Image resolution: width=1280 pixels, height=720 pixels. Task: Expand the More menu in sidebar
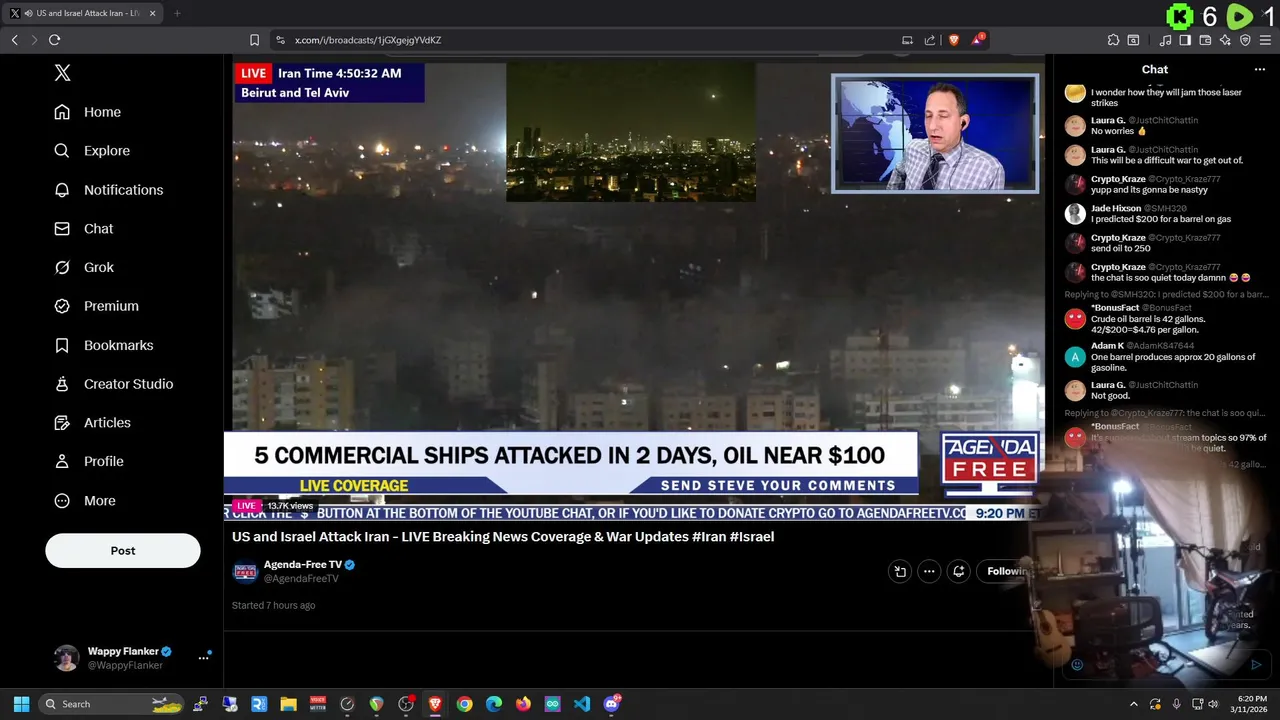[85, 501]
